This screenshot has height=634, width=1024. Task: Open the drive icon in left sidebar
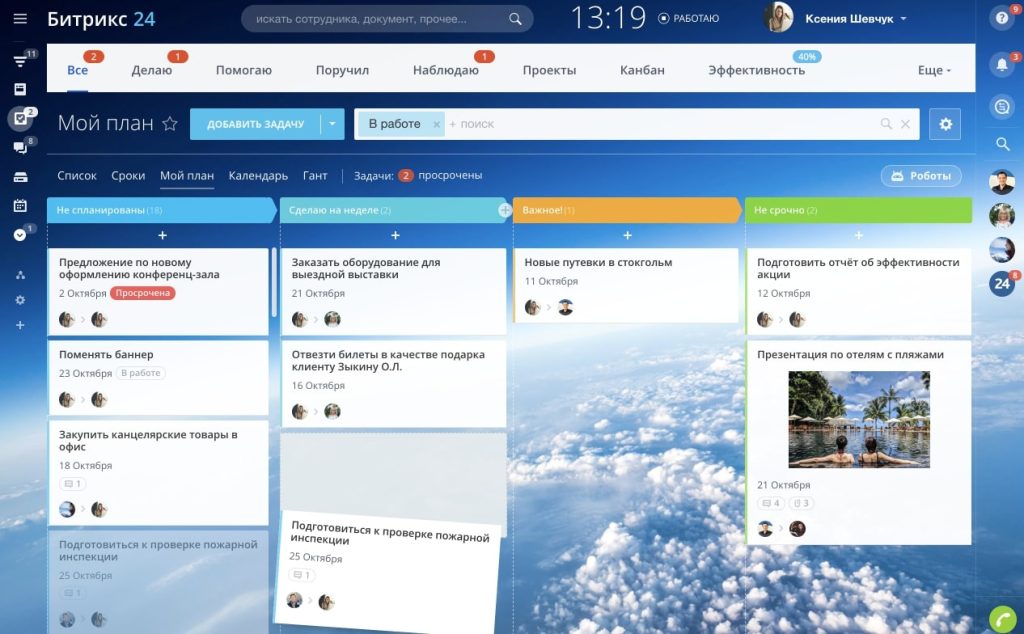(x=20, y=177)
